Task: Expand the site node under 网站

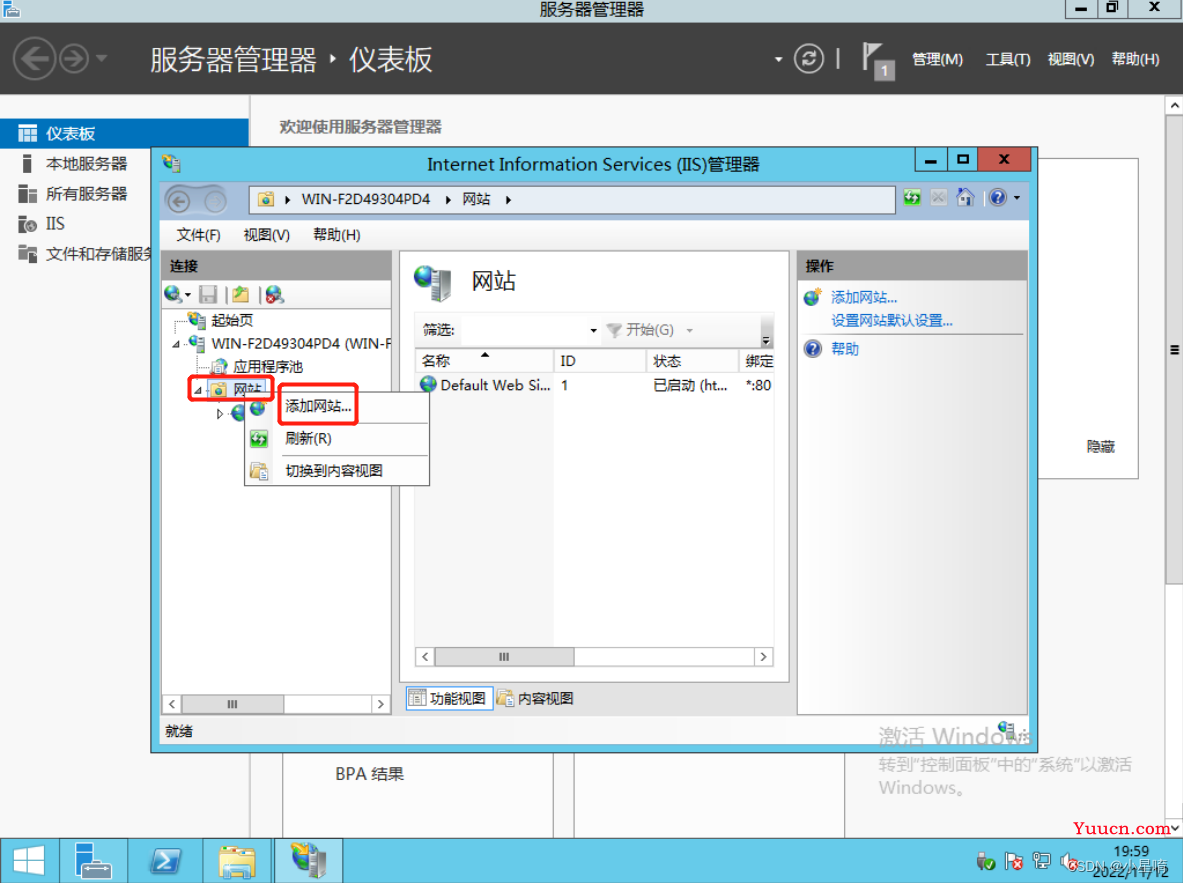Action: point(220,414)
